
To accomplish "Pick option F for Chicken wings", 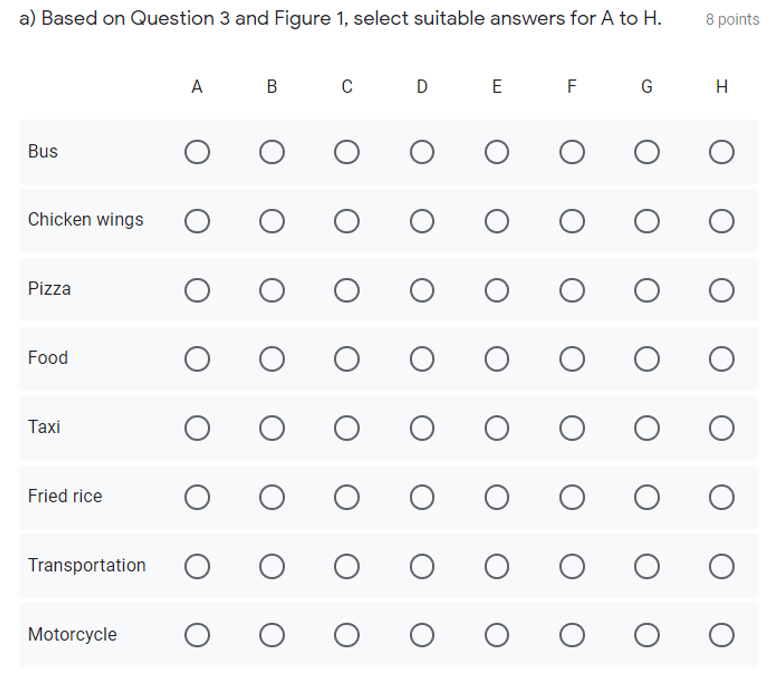I will (572, 220).
